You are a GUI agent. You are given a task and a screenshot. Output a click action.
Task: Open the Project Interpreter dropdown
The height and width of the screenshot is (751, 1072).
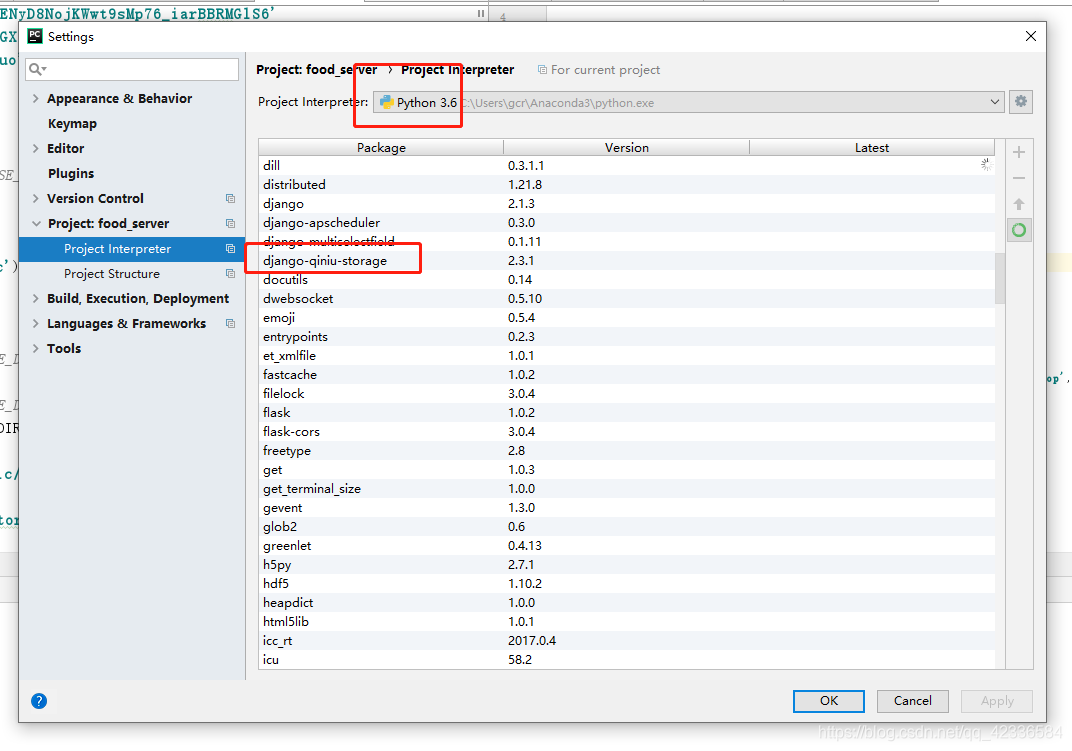click(x=688, y=102)
